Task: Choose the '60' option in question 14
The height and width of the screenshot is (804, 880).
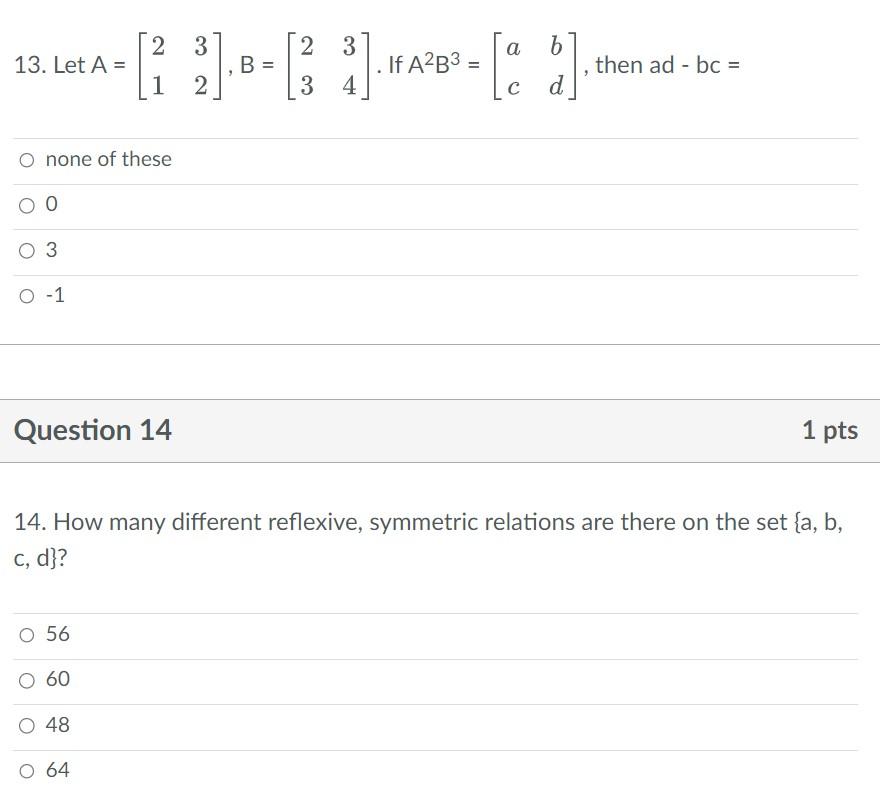Action: coord(26,678)
